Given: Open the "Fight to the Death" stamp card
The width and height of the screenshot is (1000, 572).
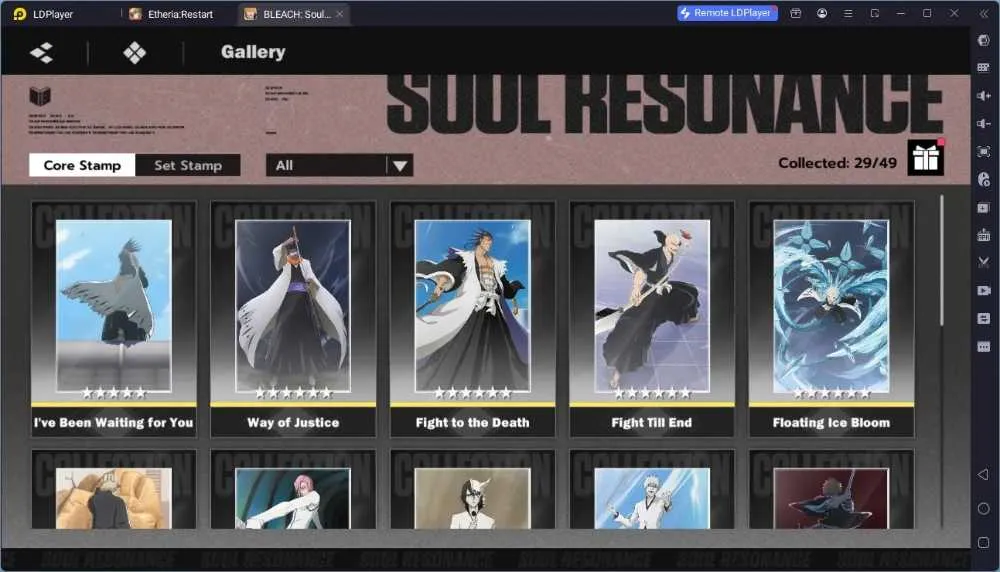Looking at the screenshot, I should (x=473, y=319).
